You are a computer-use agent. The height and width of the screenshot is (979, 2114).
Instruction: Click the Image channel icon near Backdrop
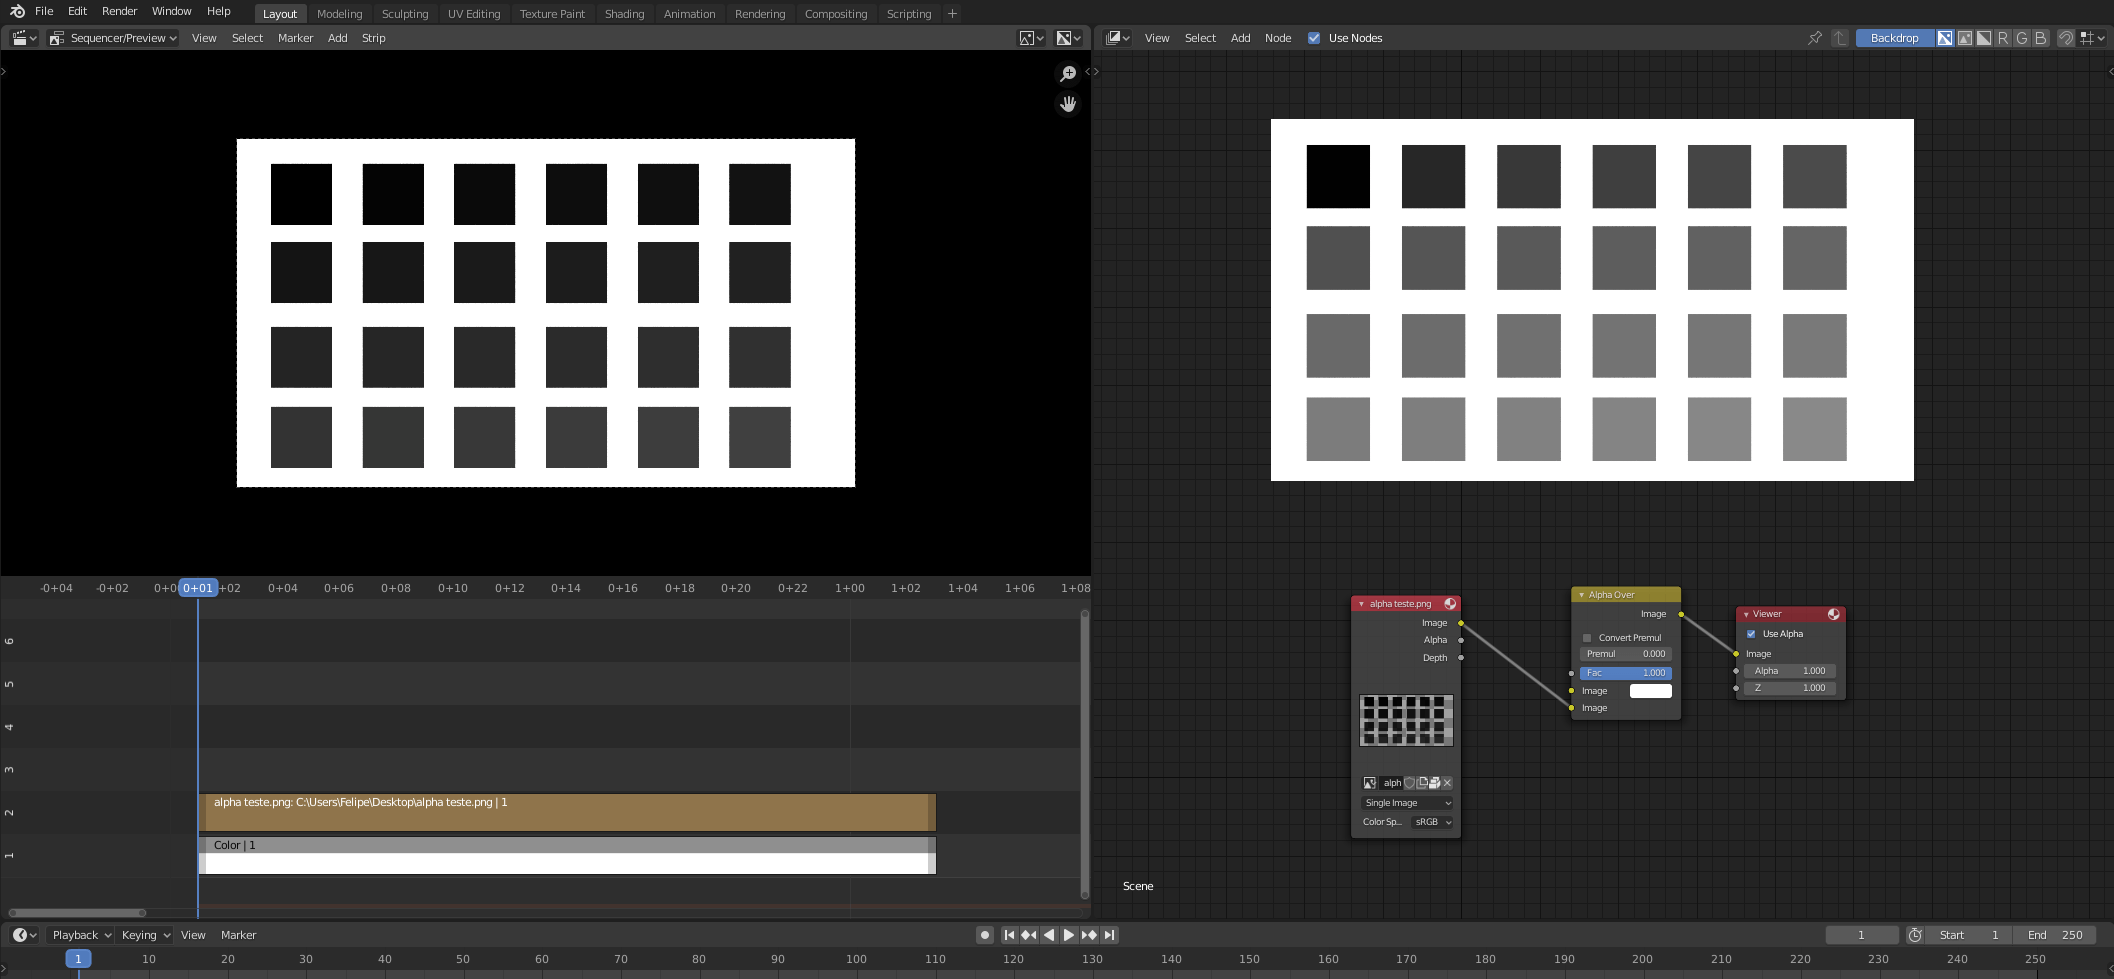pos(1945,38)
